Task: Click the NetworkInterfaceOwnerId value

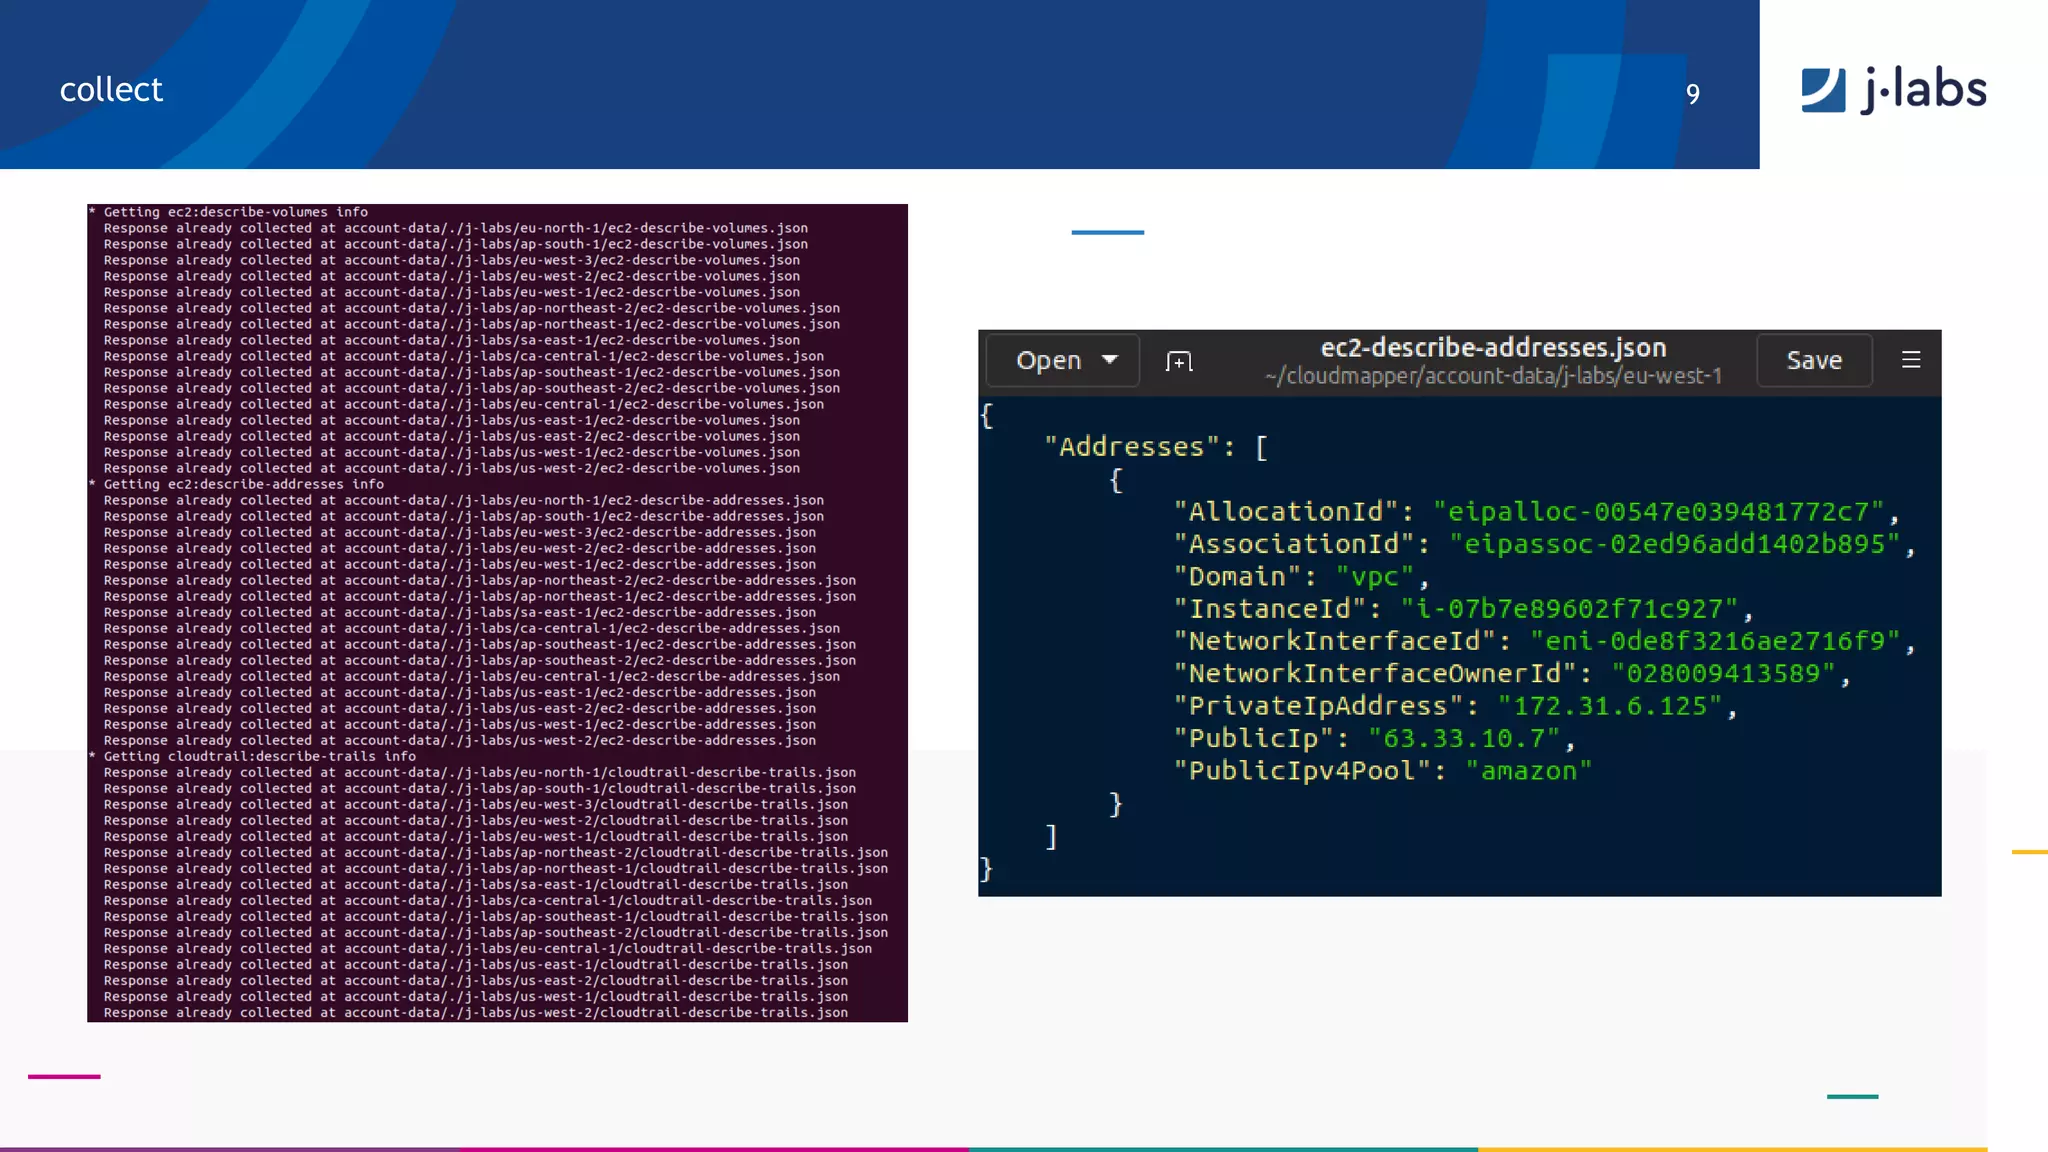Action: [1723, 674]
